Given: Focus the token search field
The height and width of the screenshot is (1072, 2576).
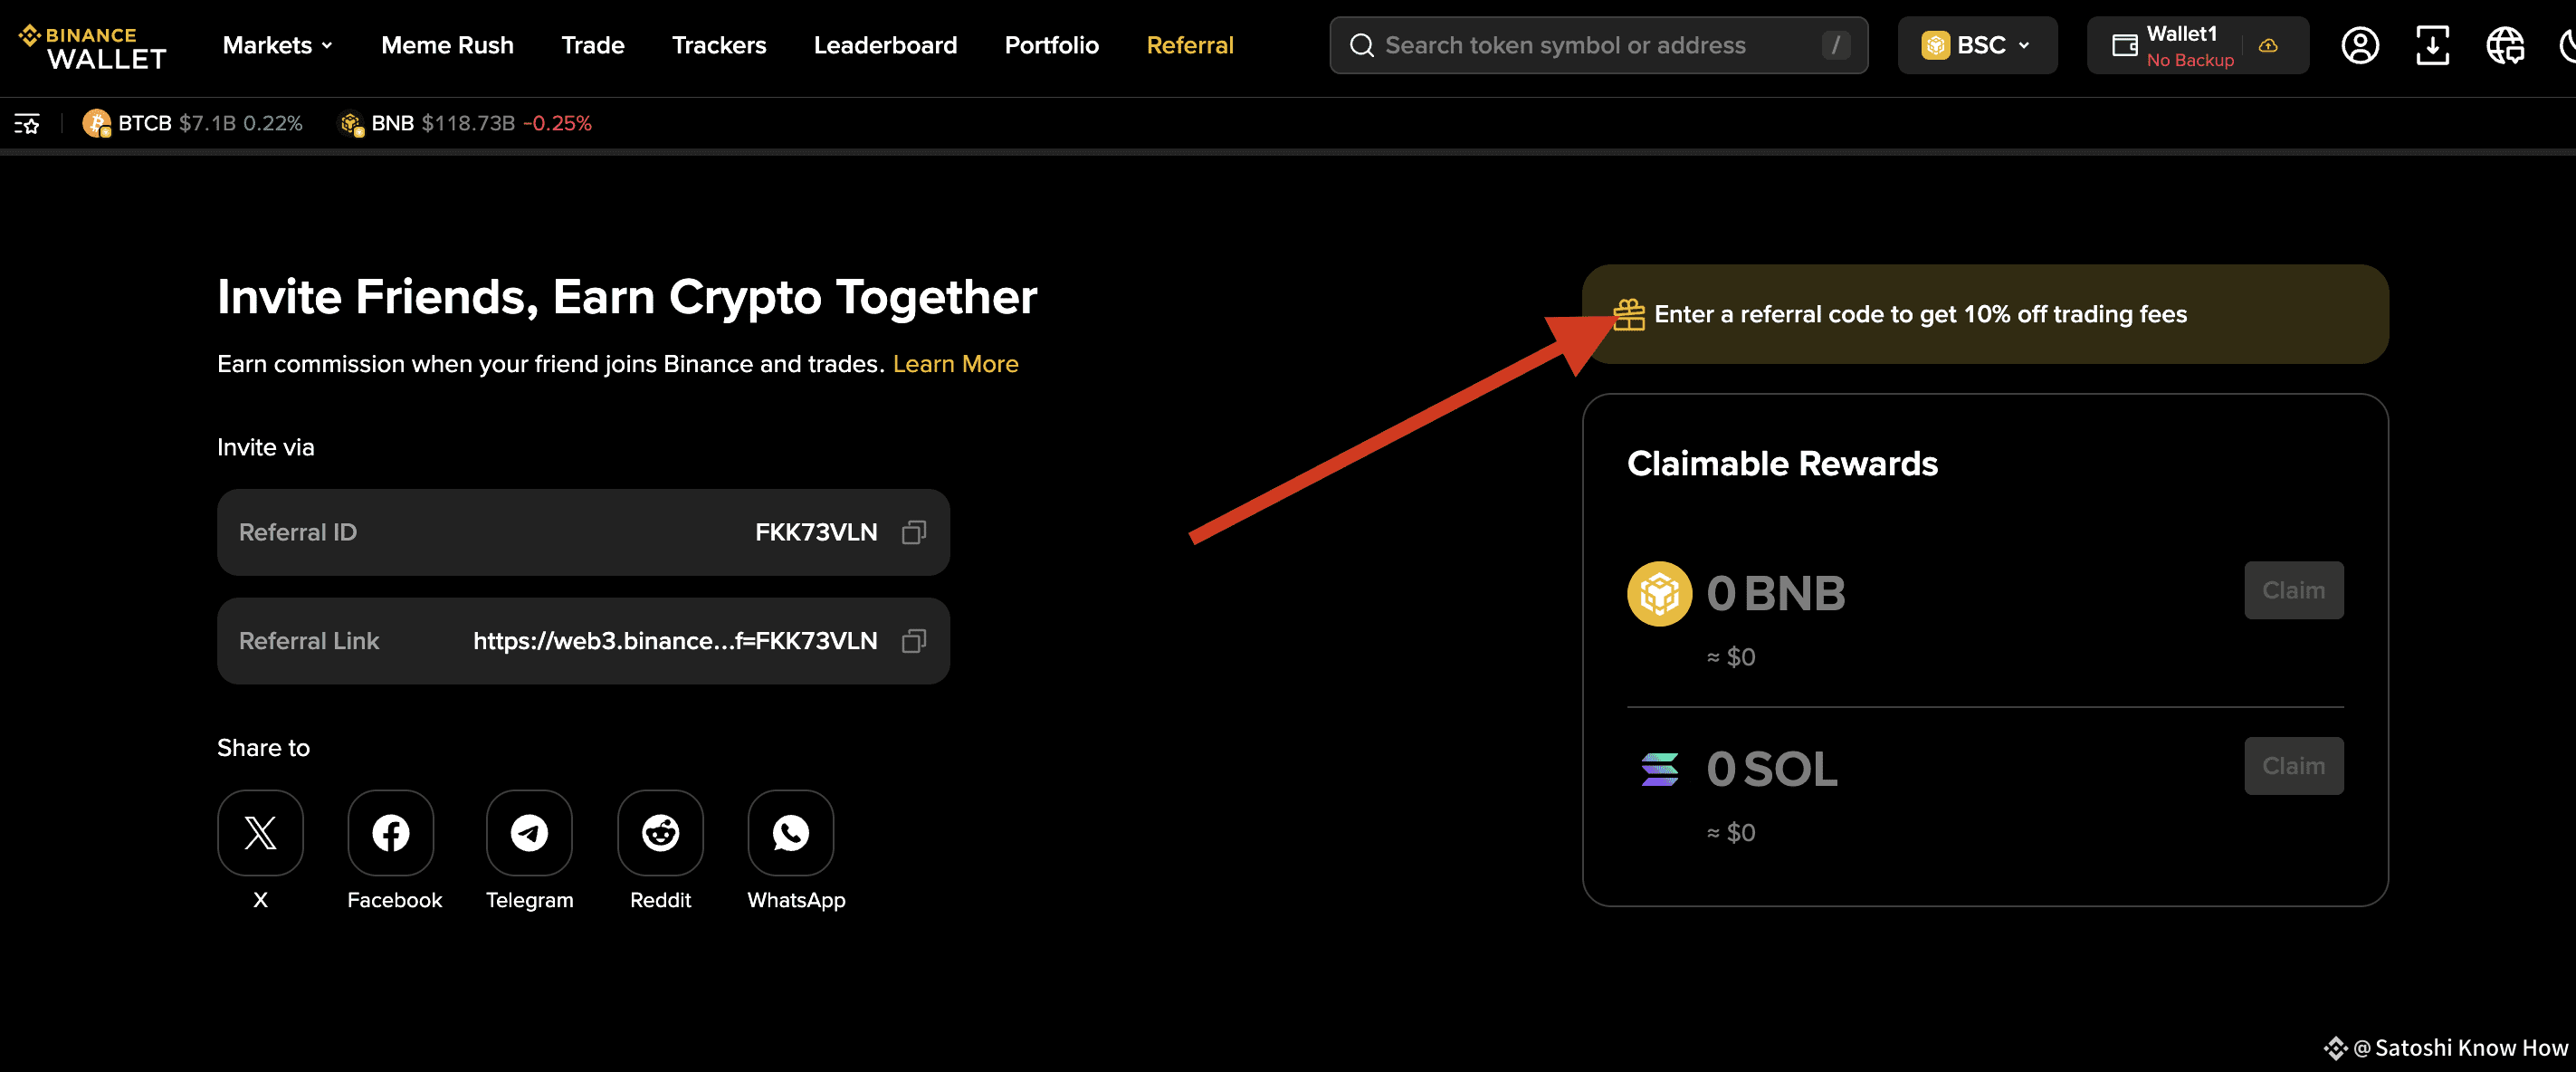Looking at the screenshot, I should coord(1598,45).
